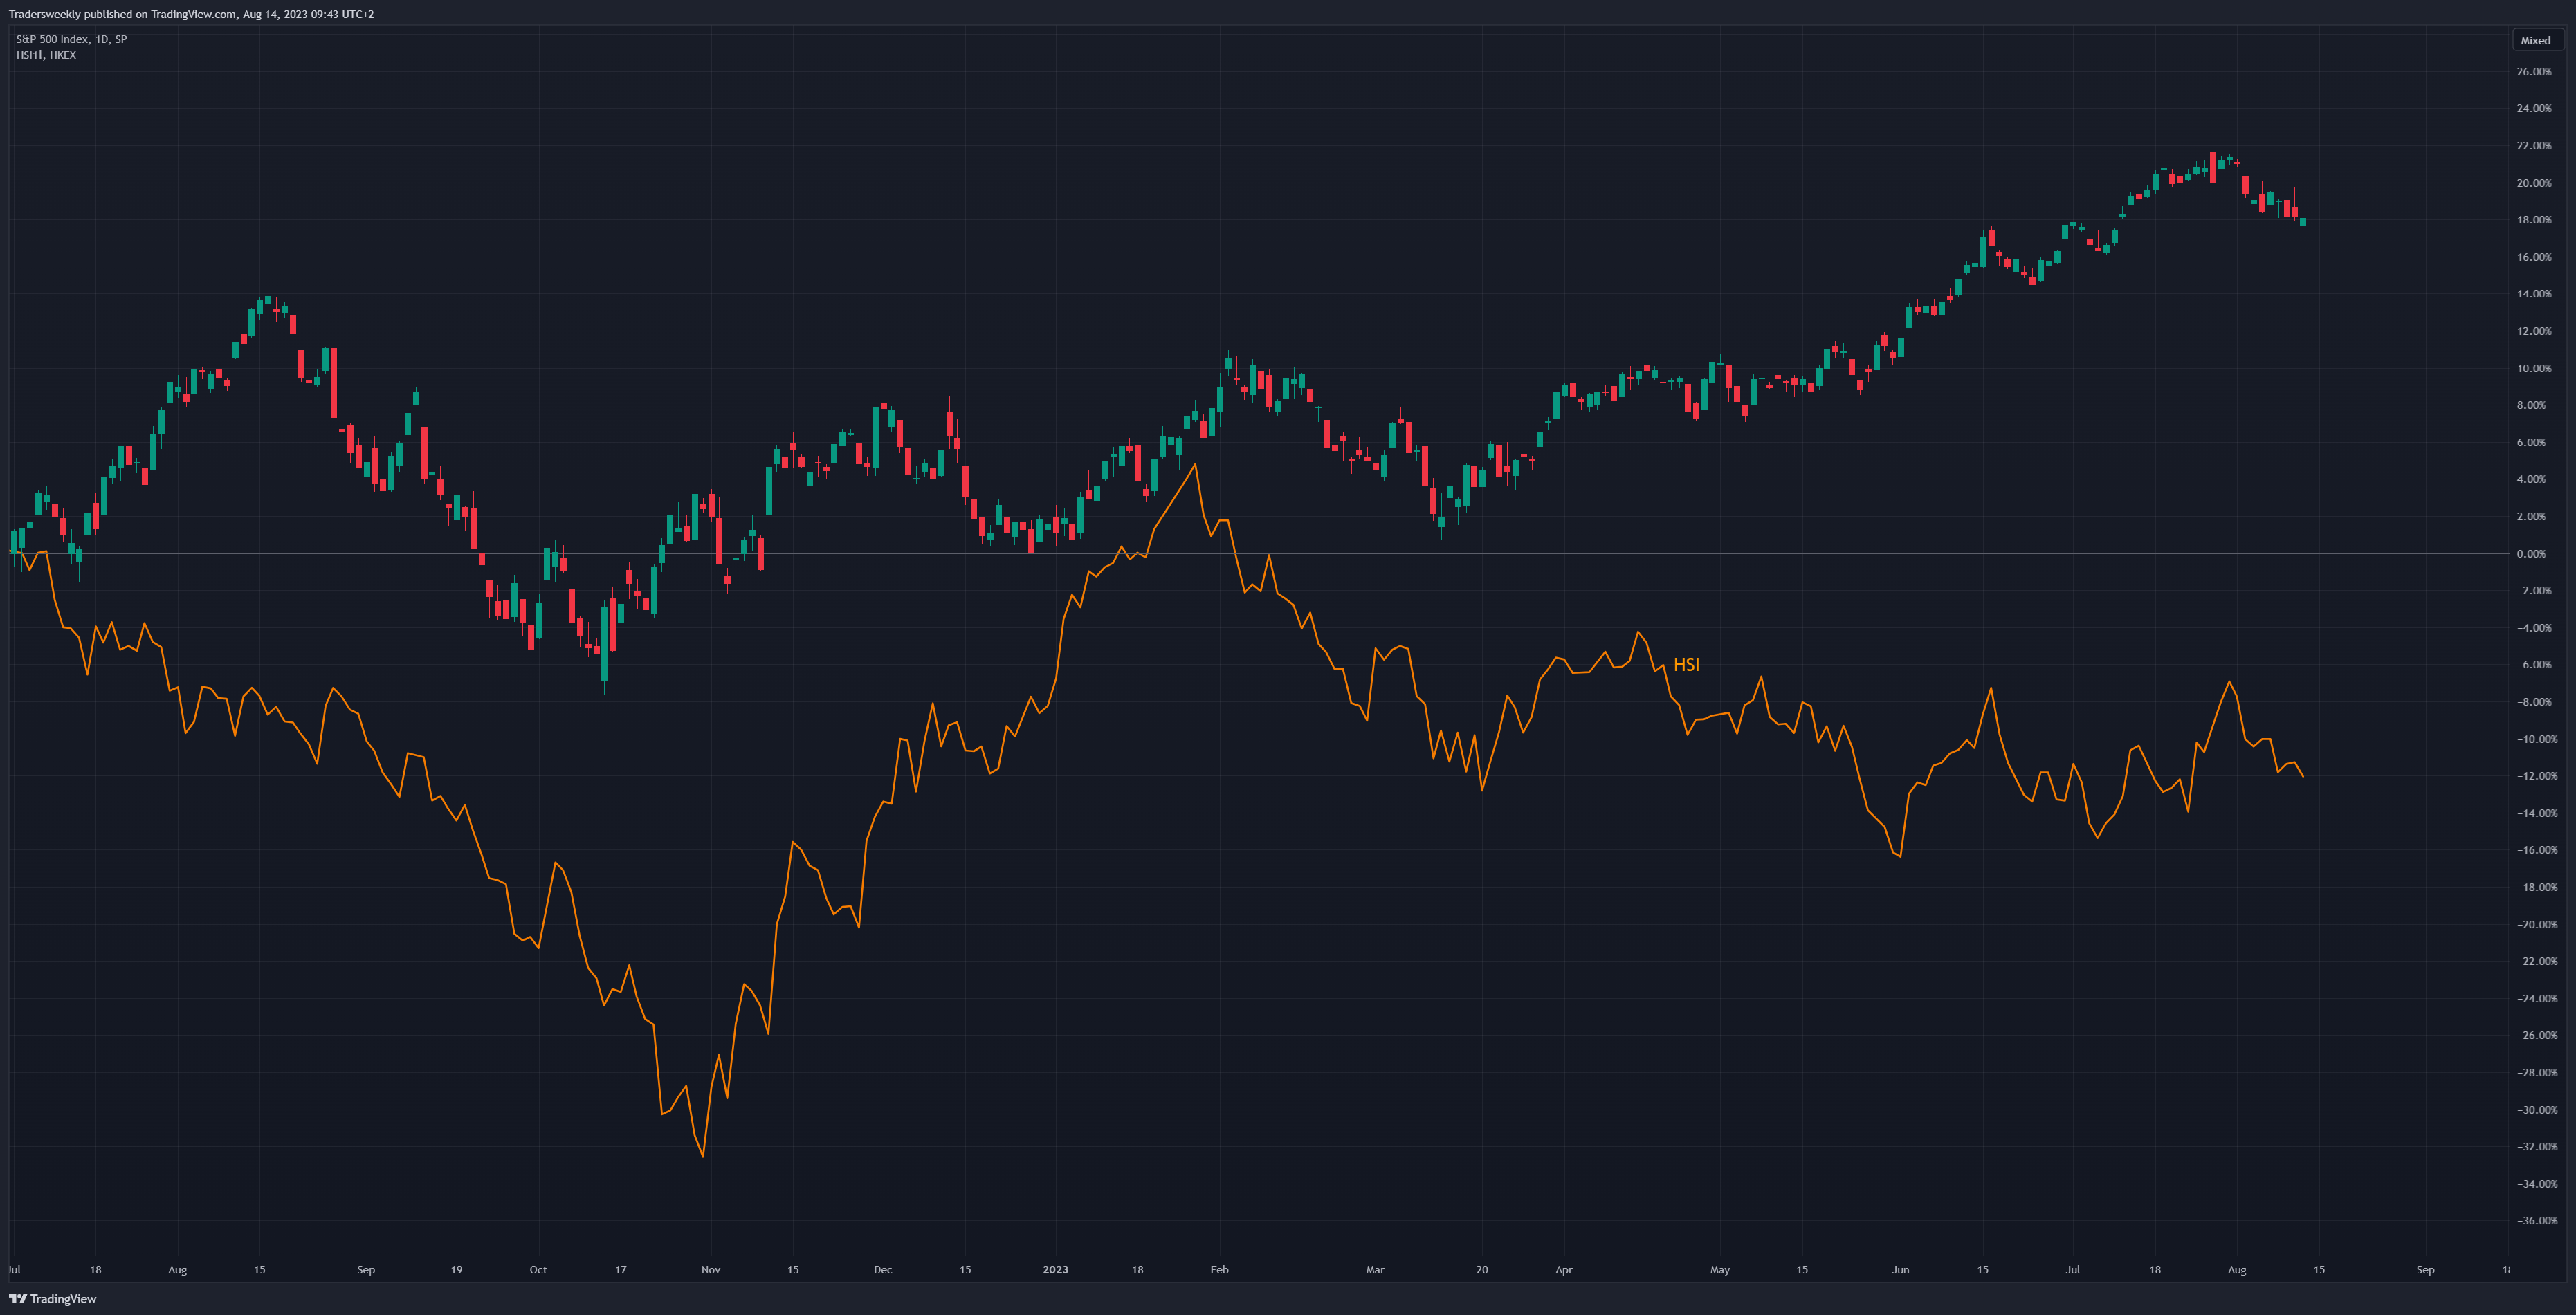2576x1315 pixels.
Task: Click the rightmost Sep label on time axis
Action: (x=2425, y=1270)
